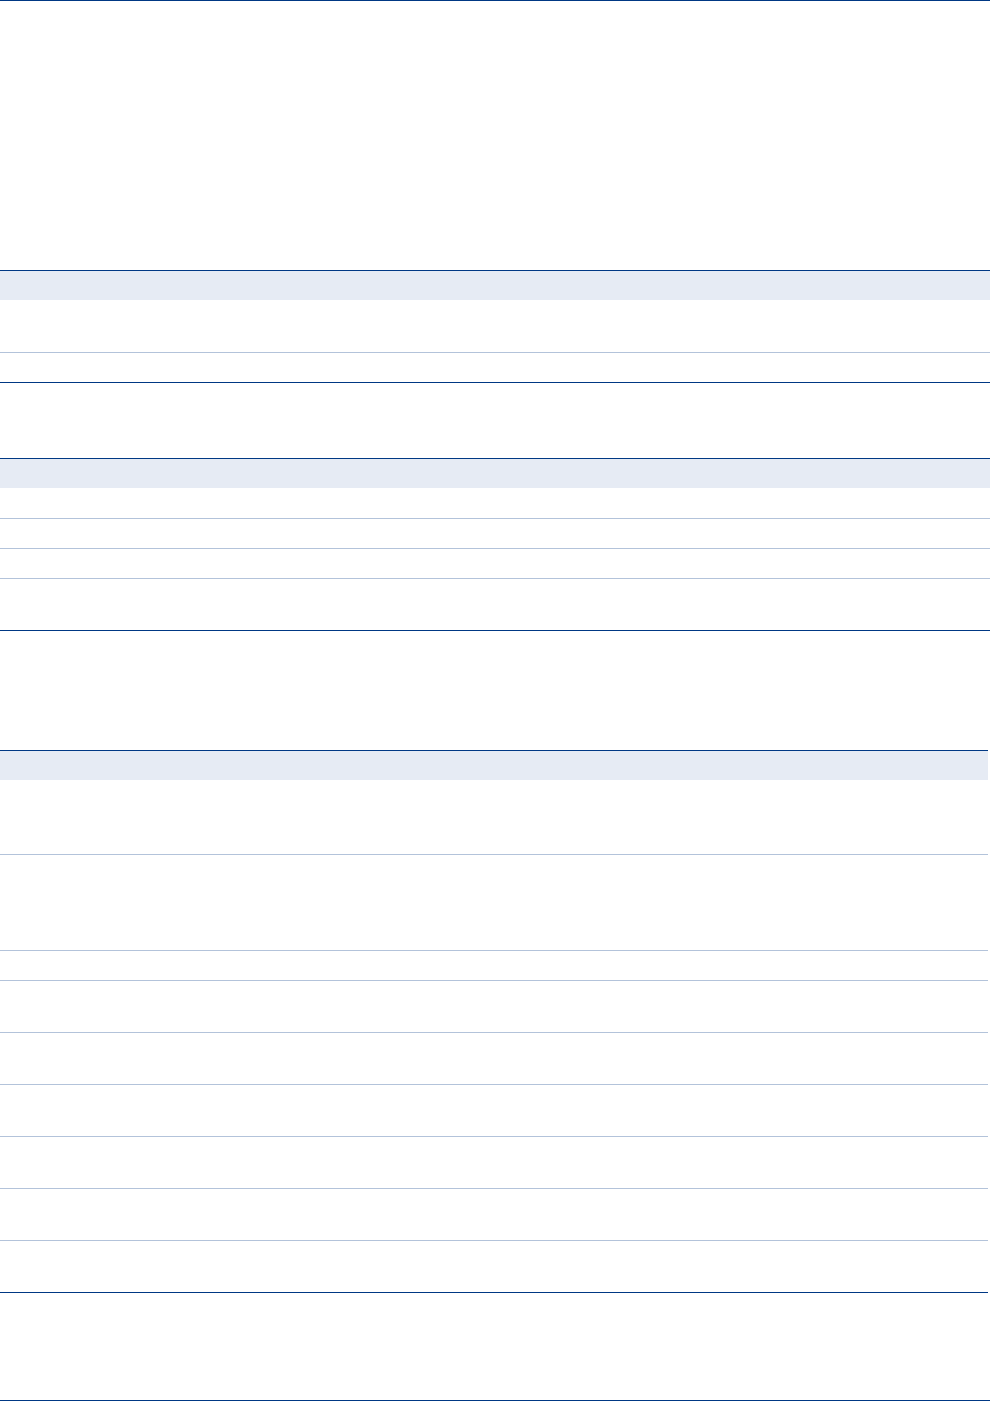Select the tallest second row of the bottom table
Screen dimensions: 990x1401
tap(495, 902)
